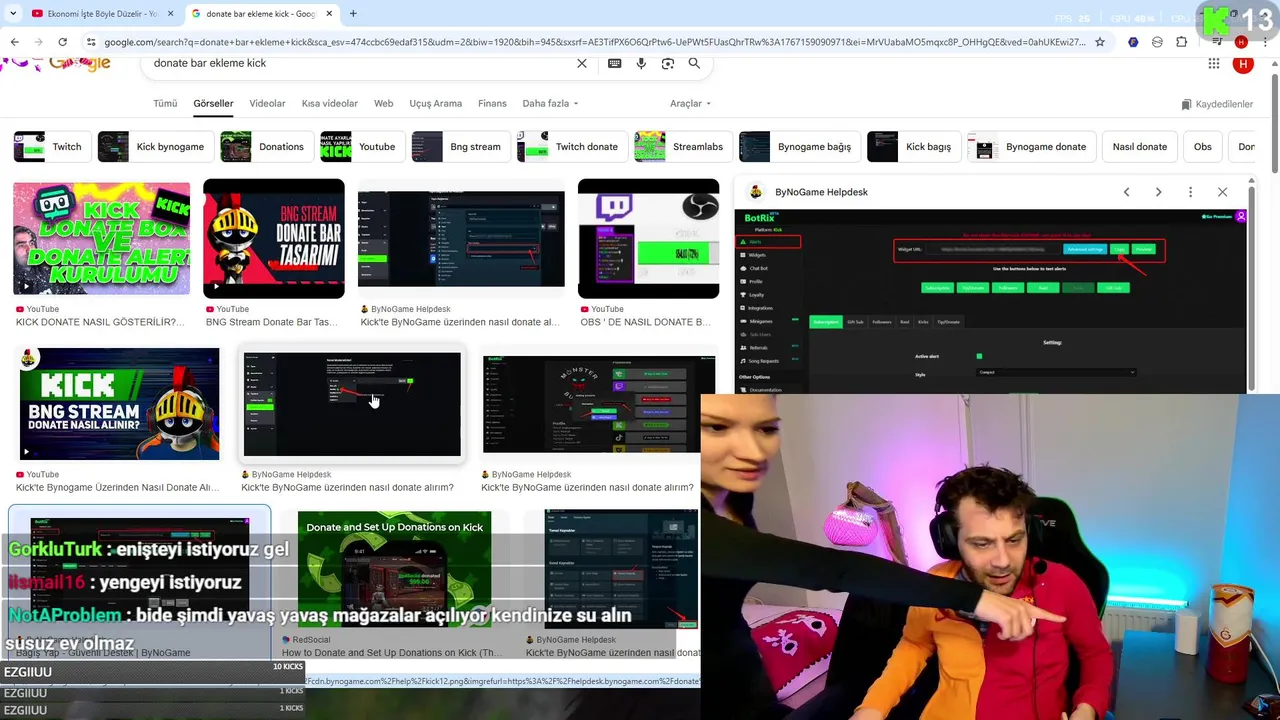Start a voice search with the microphone
Screen dimensions: 1280x720
point(641,63)
